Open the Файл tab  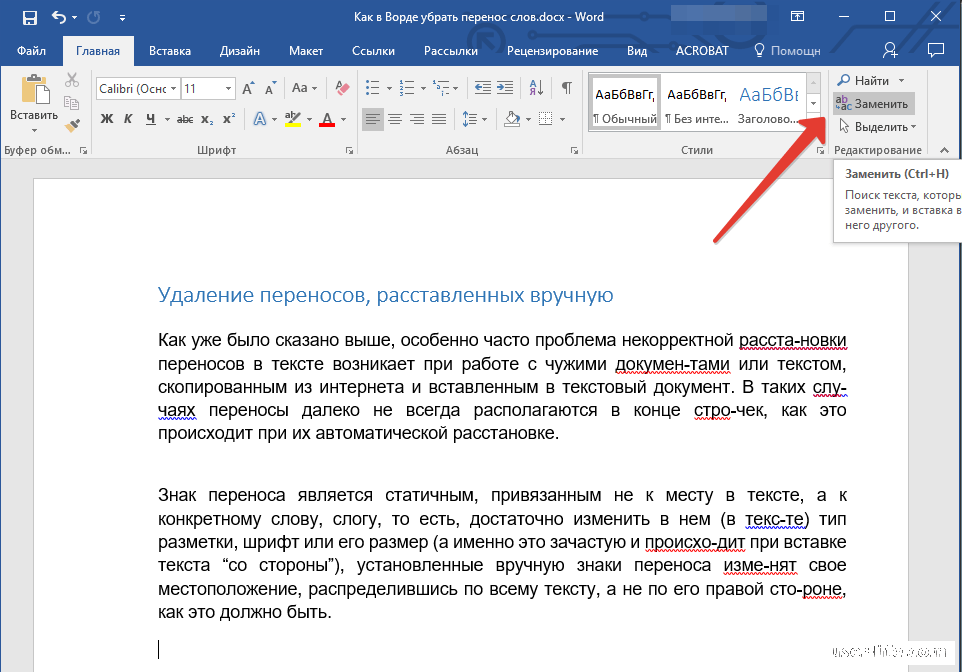pos(31,51)
